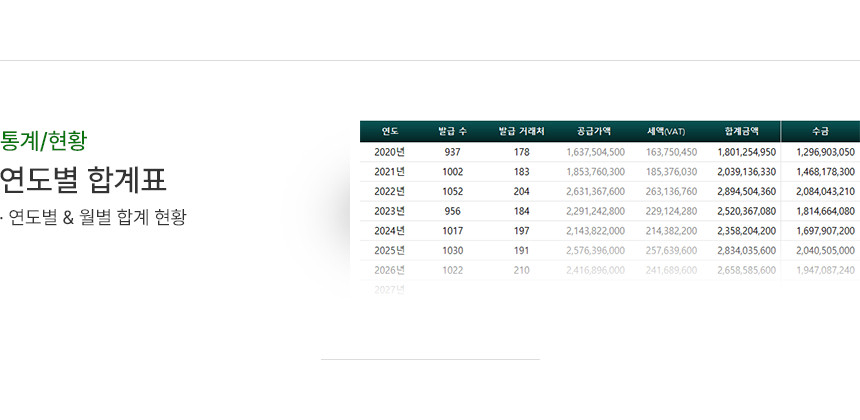This screenshot has height=420, width=860.
Task: Click the 발급 수 column header
Action: click(x=452, y=131)
